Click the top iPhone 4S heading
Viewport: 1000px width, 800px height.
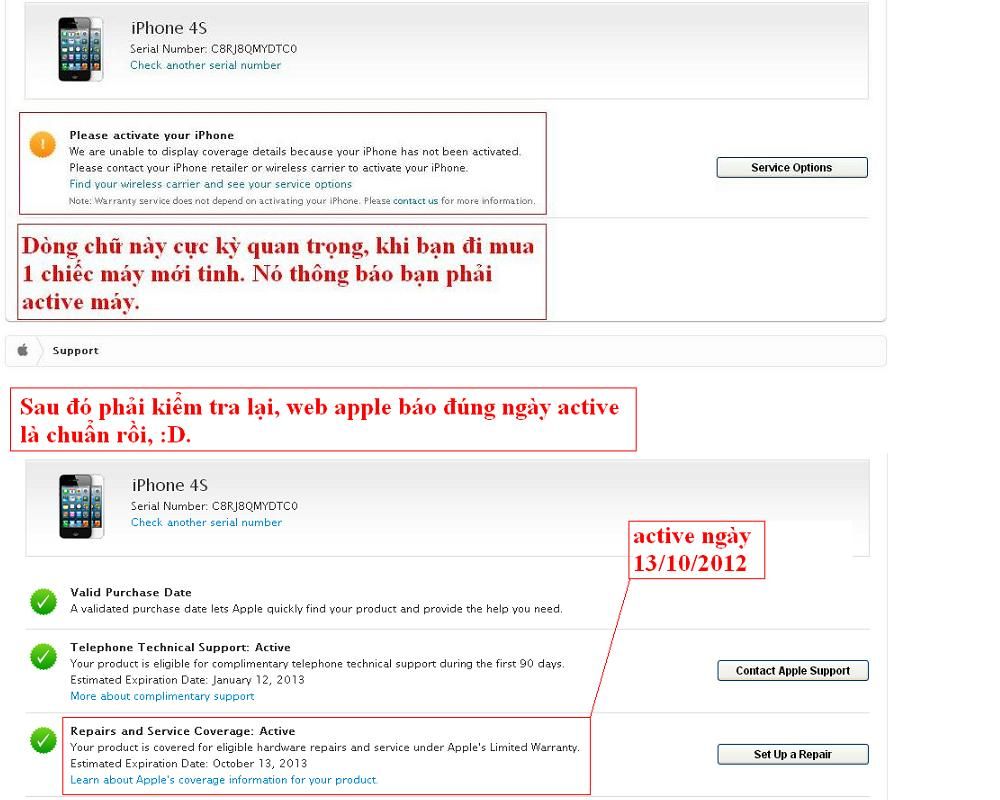click(x=169, y=28)
